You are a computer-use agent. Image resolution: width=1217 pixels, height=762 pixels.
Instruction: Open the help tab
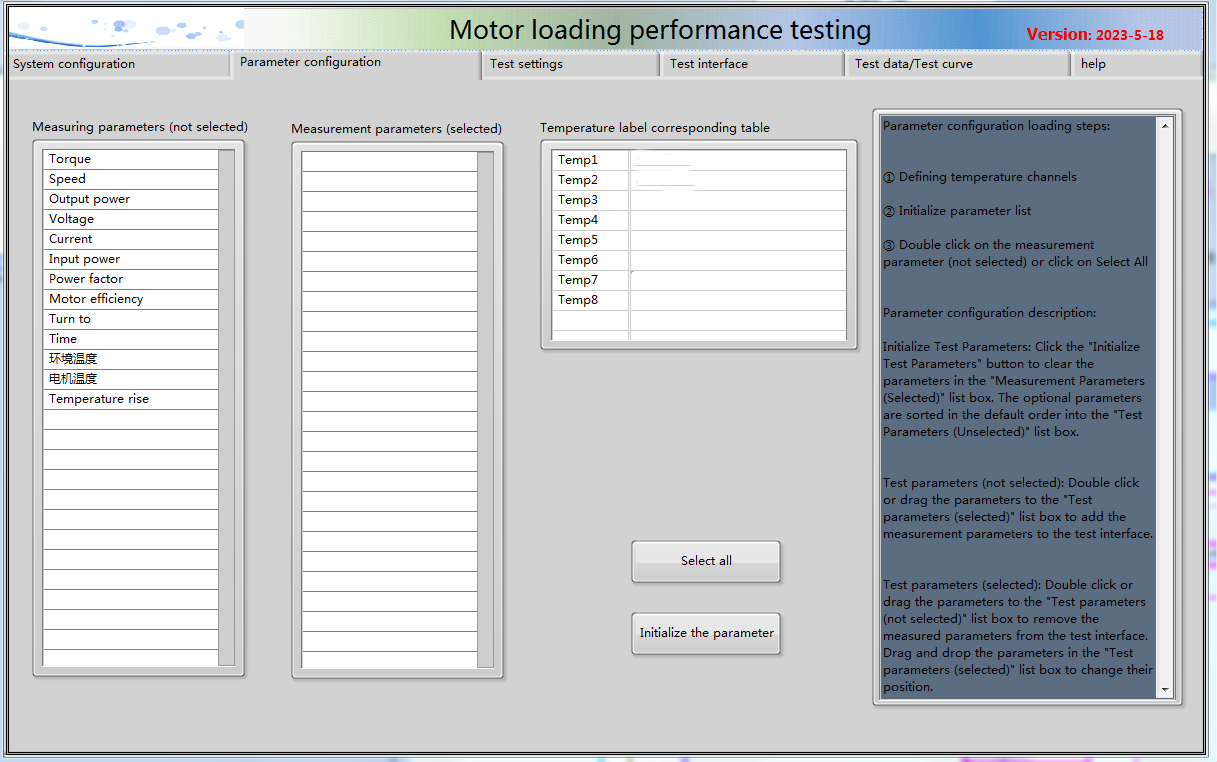point(1093,64)
